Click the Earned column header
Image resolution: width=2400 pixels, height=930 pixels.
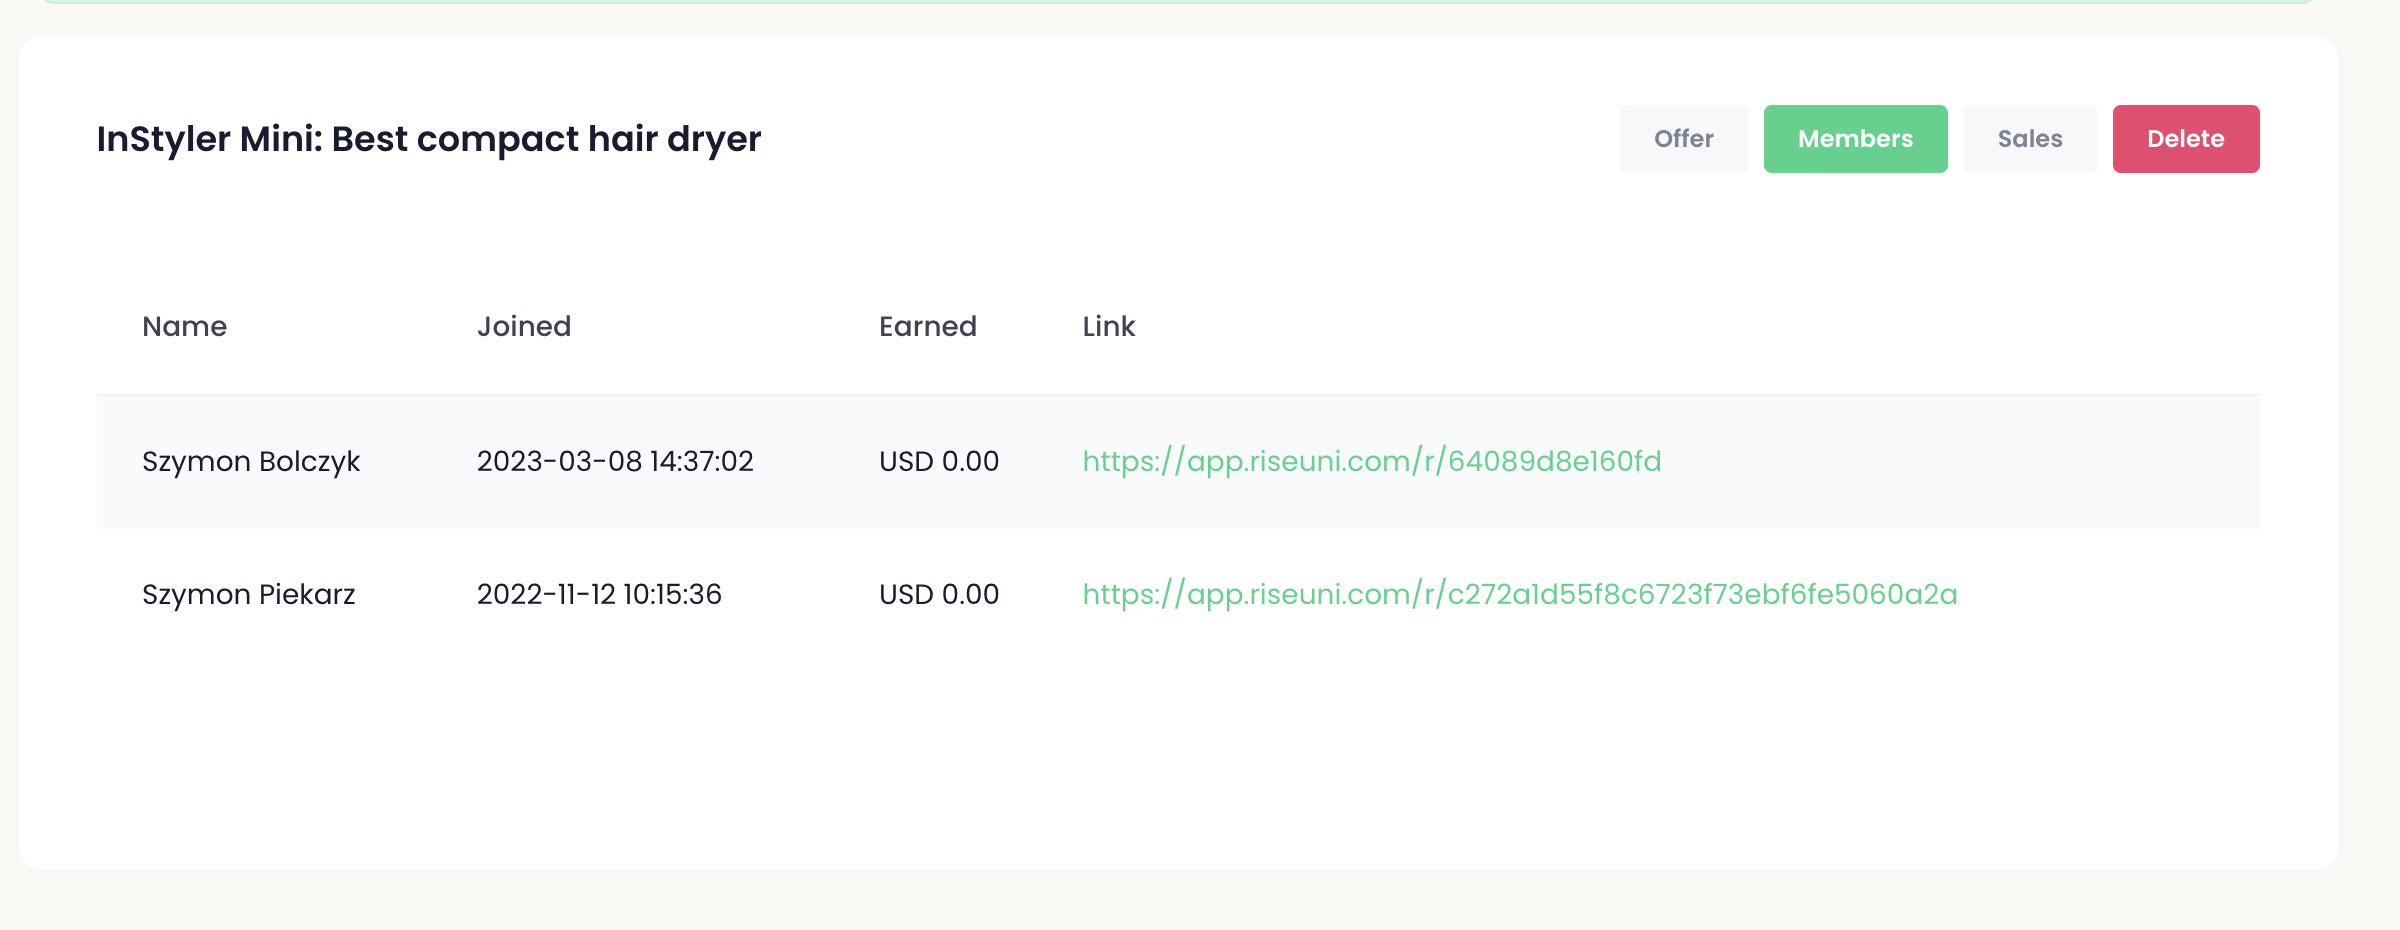pos(927,326)
